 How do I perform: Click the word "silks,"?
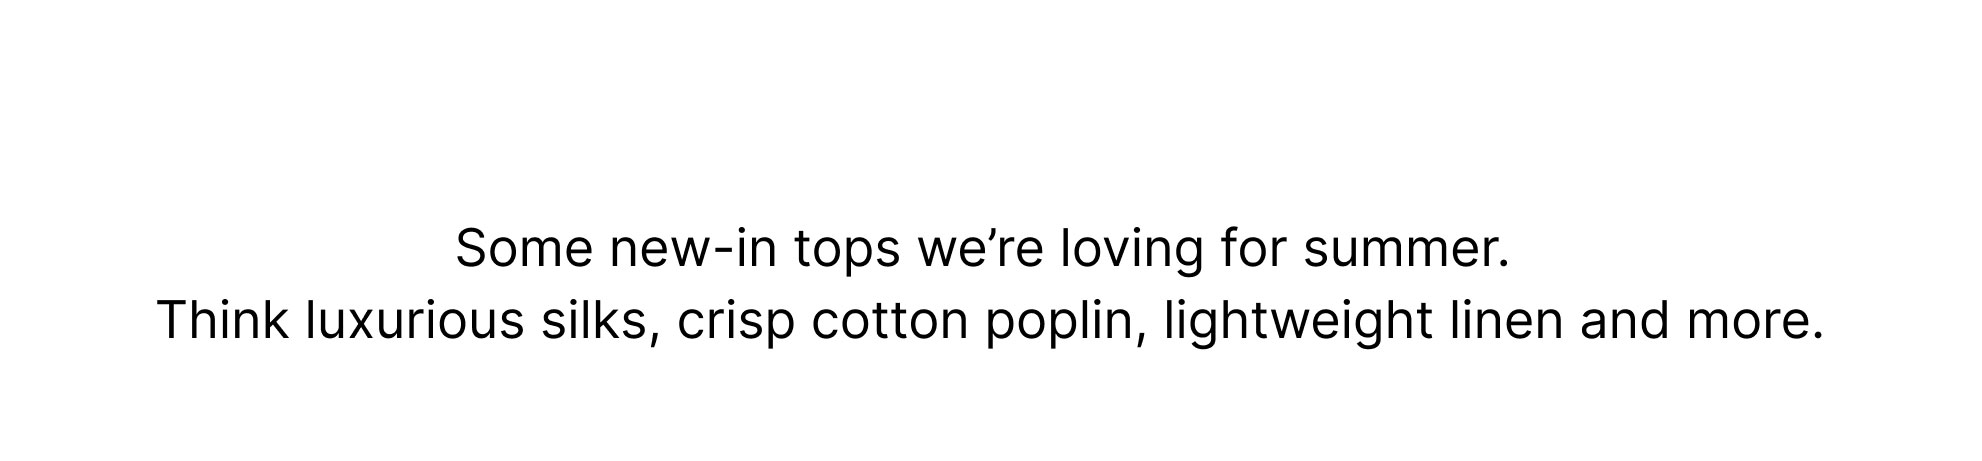(x=600, y=321)
